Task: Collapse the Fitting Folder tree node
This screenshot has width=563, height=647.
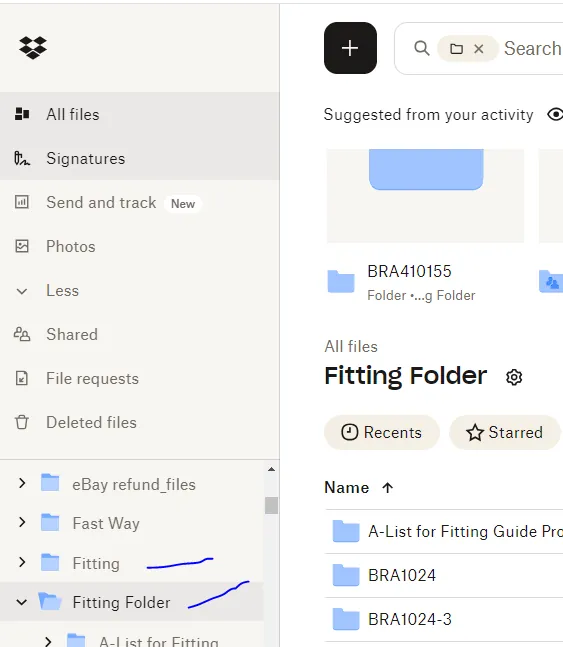Action: pyautogui.click(x=21, y=602)
